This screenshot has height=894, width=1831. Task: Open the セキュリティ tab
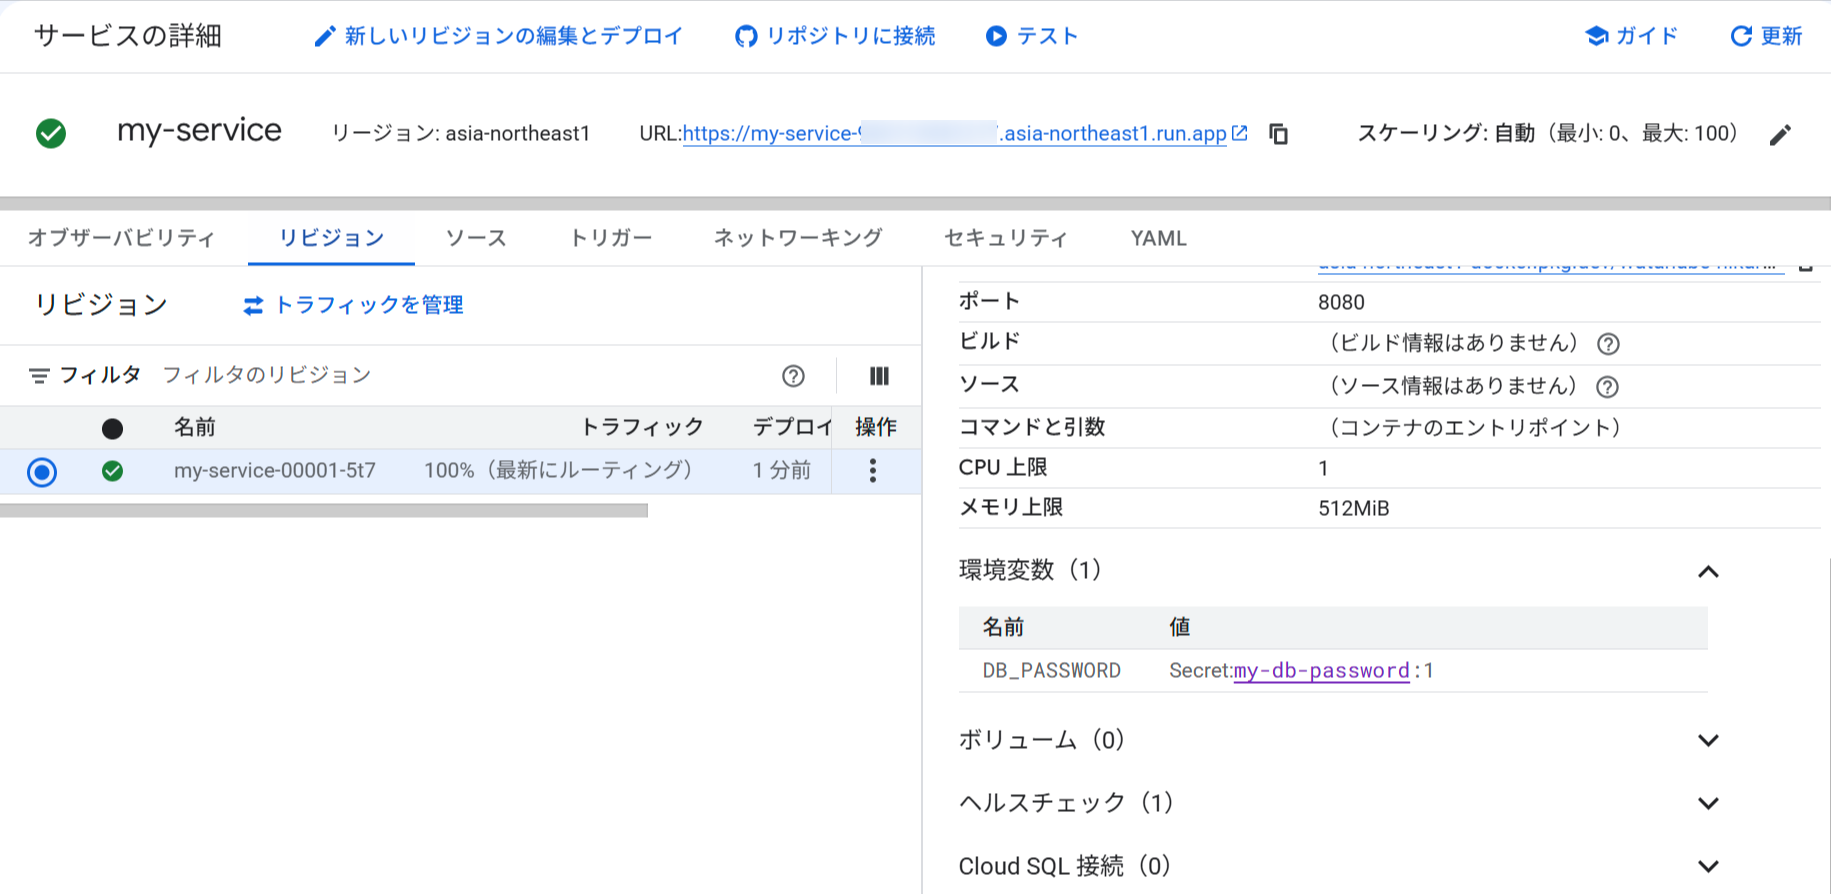(1006, 238)
